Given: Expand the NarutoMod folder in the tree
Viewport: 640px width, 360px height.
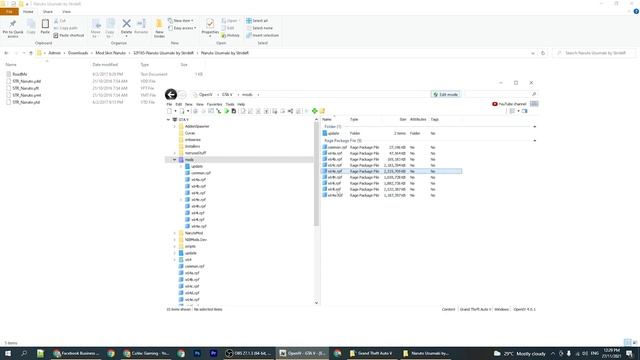Looking at the screenshot, I should click(x=175, y=233).
